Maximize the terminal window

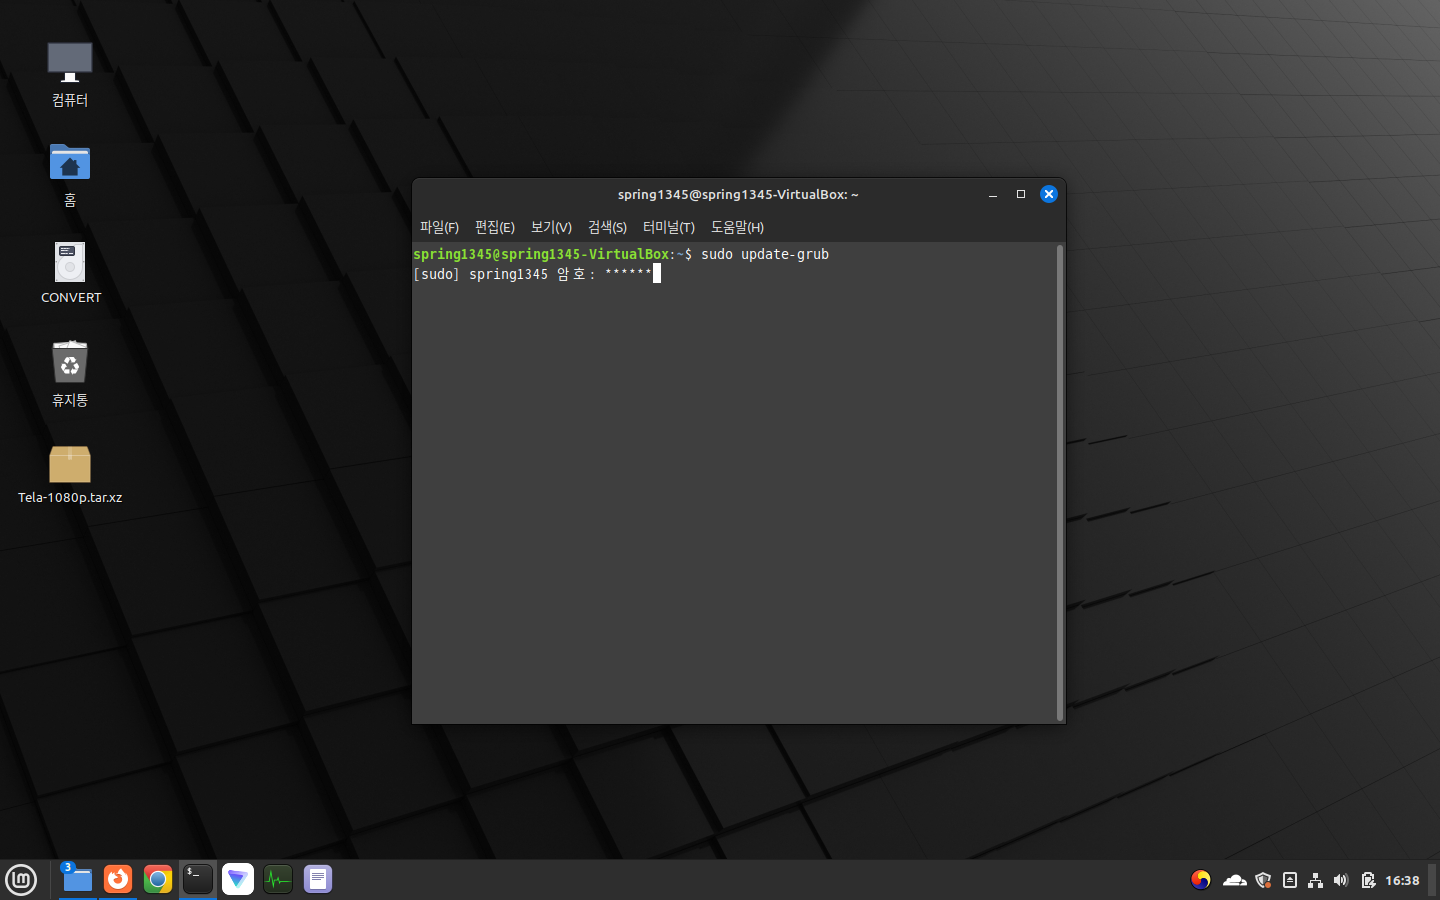click(1021, 194)
